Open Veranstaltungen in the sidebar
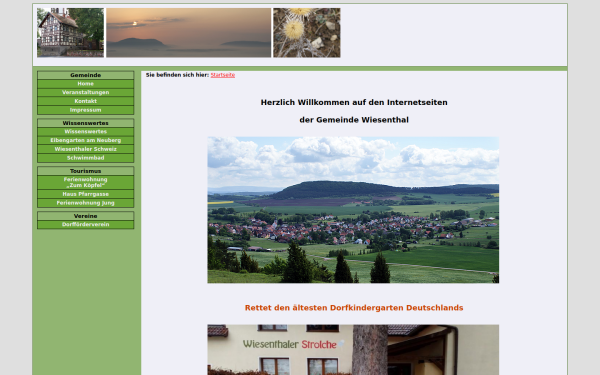Viewport: 600px width, 375px height. click(x=85, y=93)
